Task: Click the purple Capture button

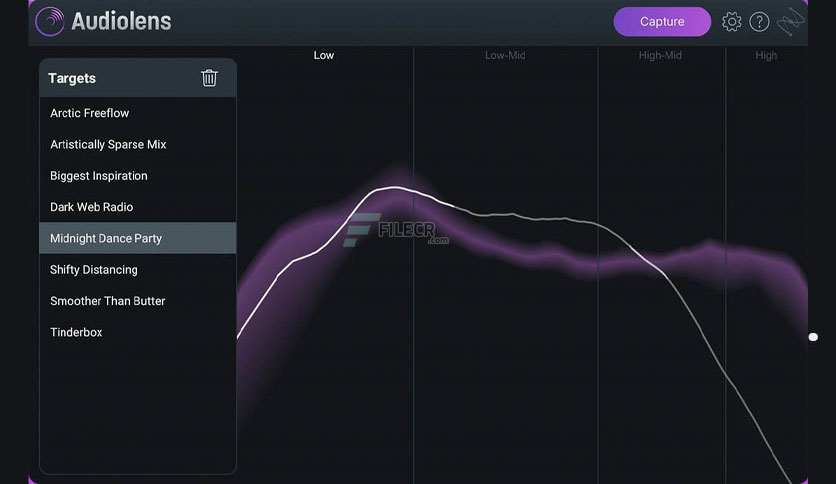Action: pos(662,22)
